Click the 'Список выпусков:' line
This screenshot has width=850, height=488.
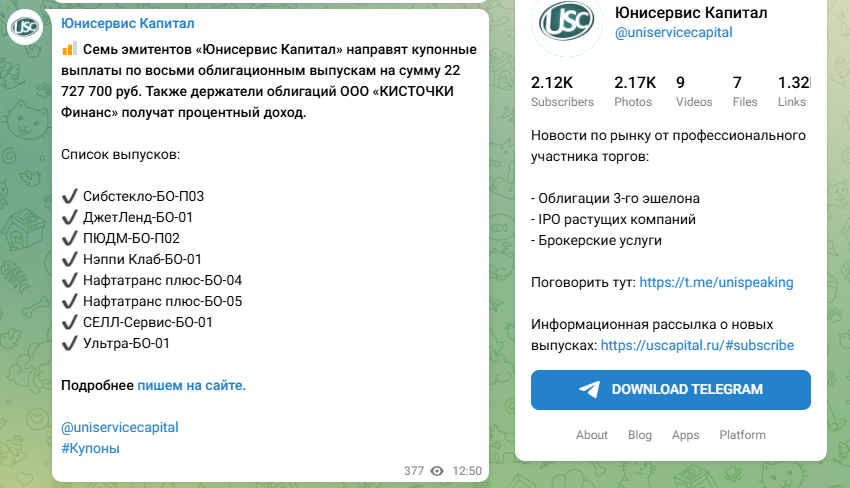click(x=120, y=155)
